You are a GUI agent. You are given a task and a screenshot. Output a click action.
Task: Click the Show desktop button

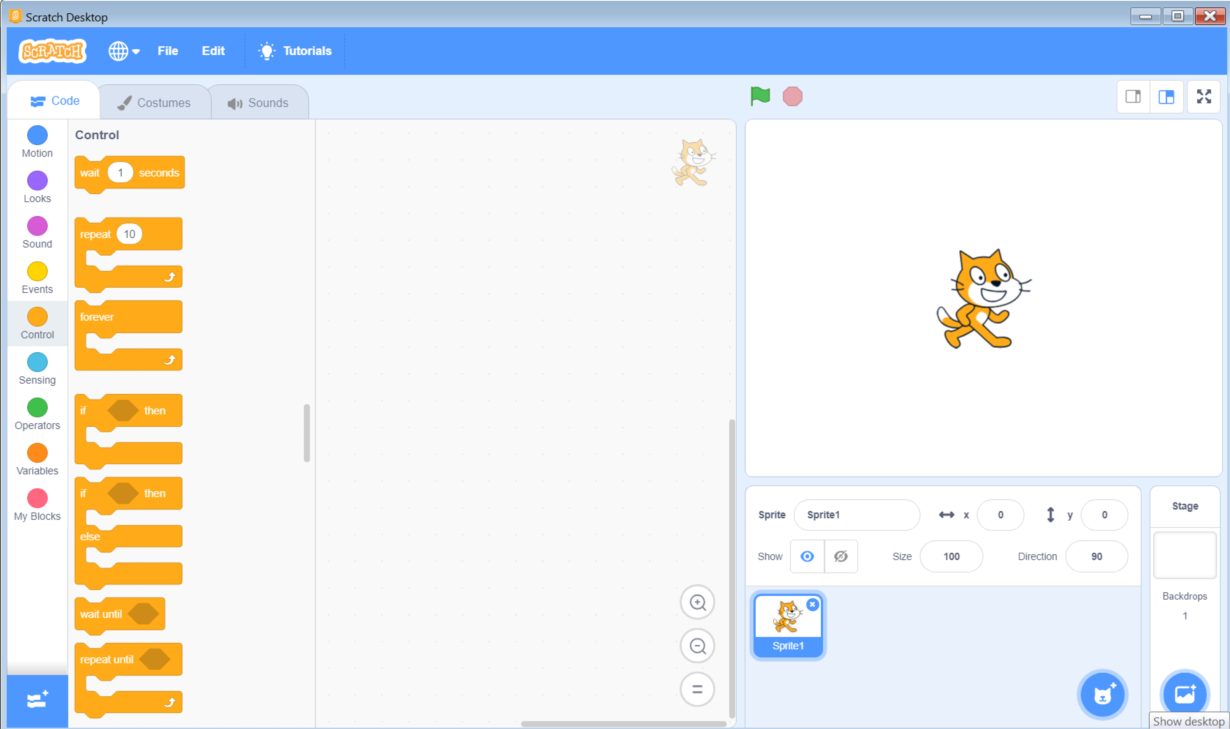(1189, 721)
